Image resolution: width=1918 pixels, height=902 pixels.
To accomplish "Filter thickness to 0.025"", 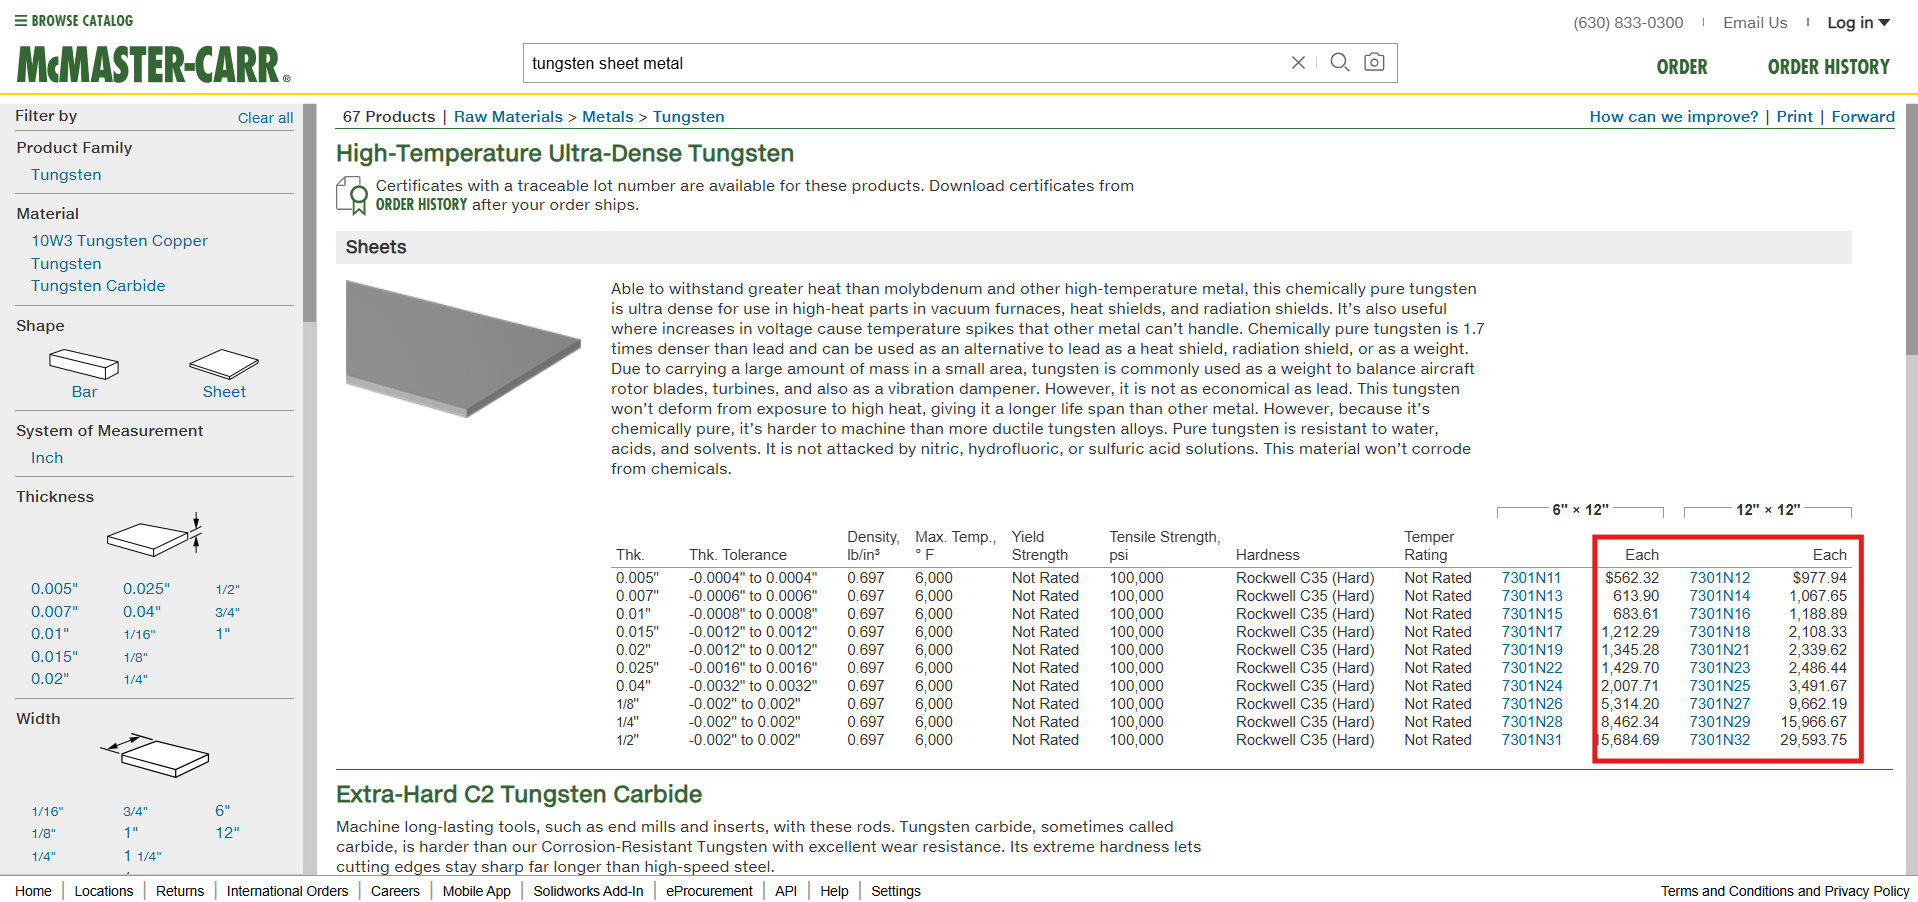I will click(146, 589).
